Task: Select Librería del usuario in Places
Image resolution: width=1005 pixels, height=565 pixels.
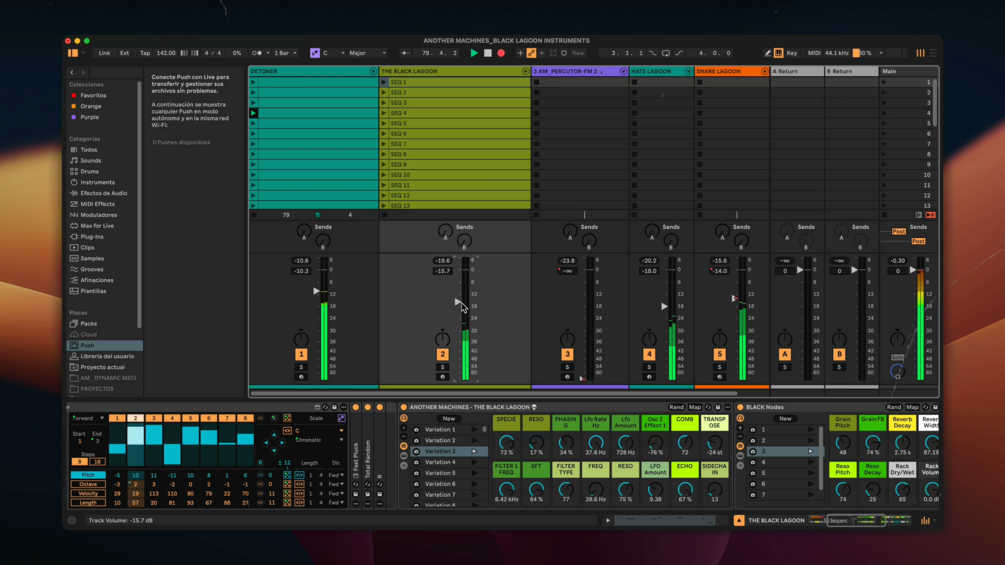Action: (107, 356)
